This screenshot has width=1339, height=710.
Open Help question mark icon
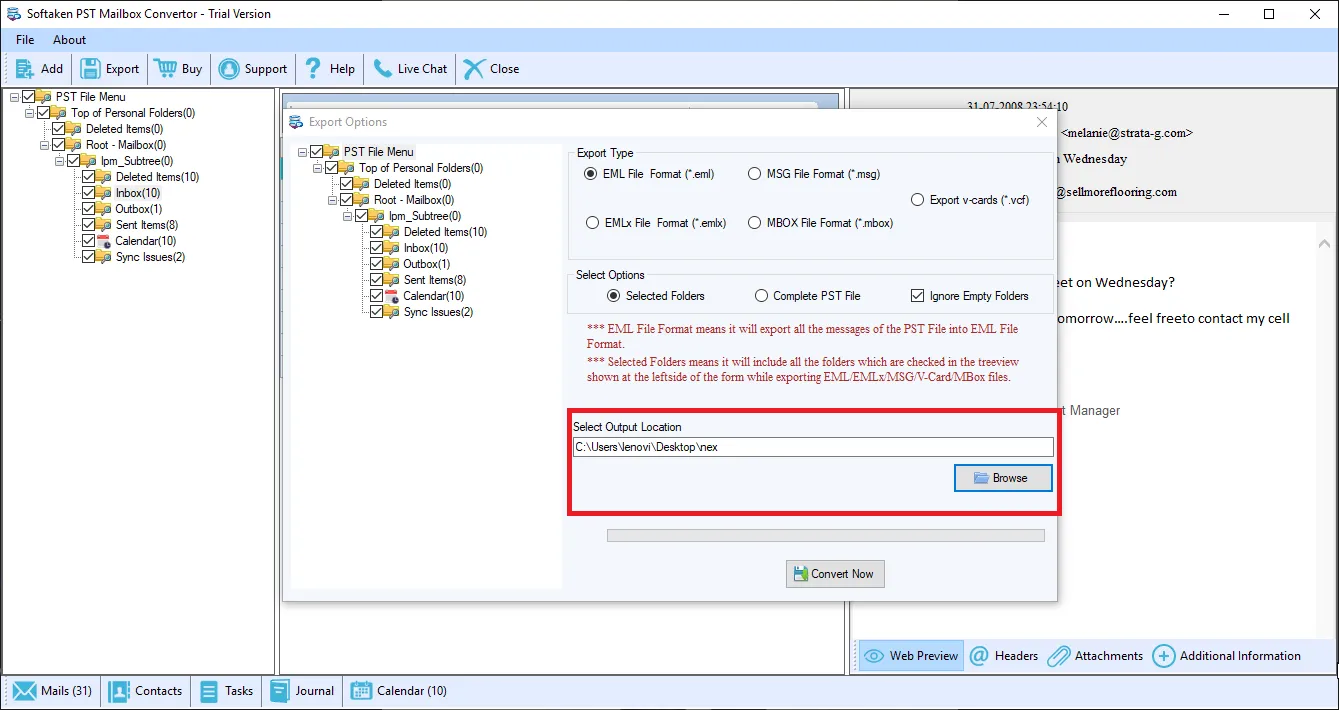pyautogui.click(x=313, y=69)
